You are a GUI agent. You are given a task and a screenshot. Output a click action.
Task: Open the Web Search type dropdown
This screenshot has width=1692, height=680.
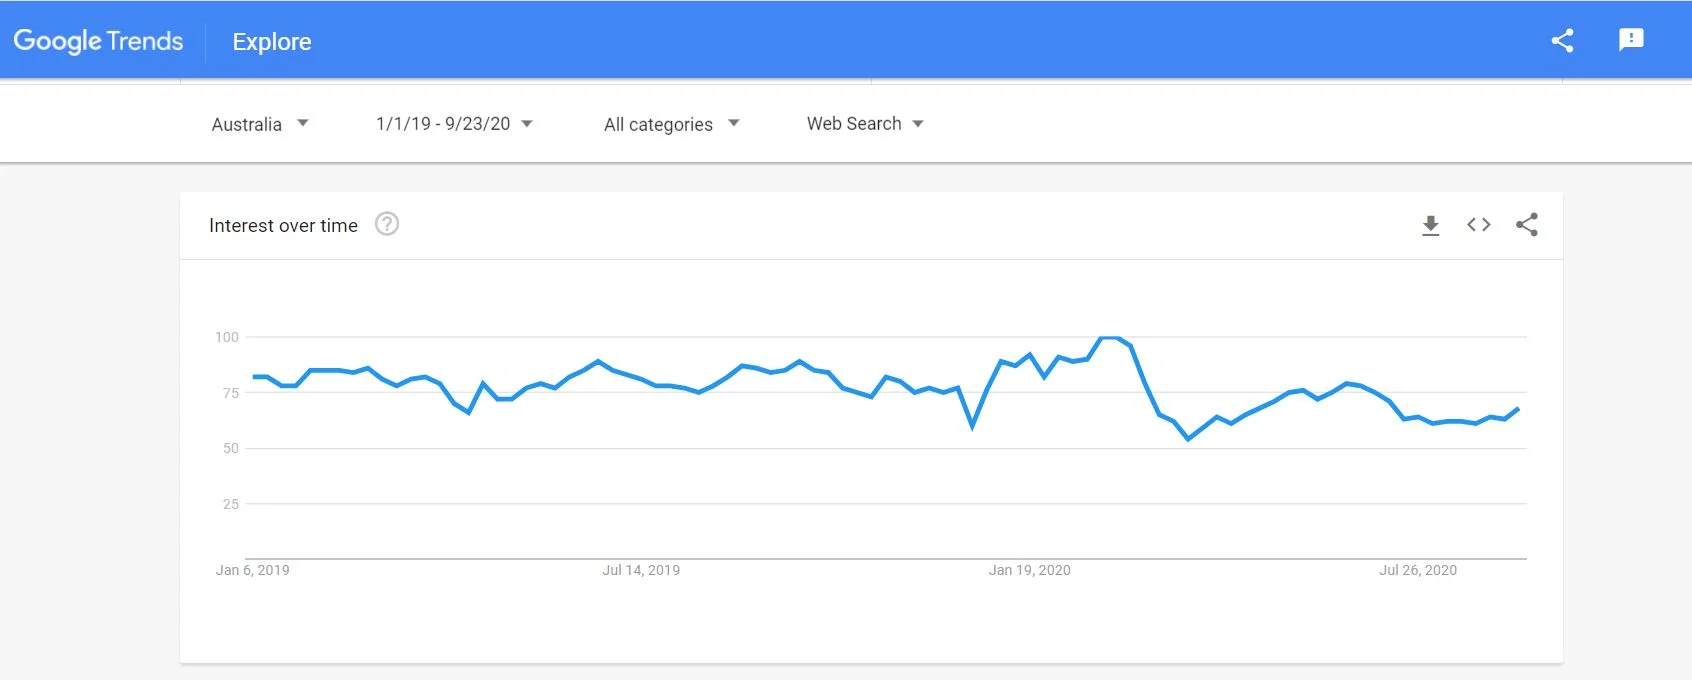[x=864, y=123]
